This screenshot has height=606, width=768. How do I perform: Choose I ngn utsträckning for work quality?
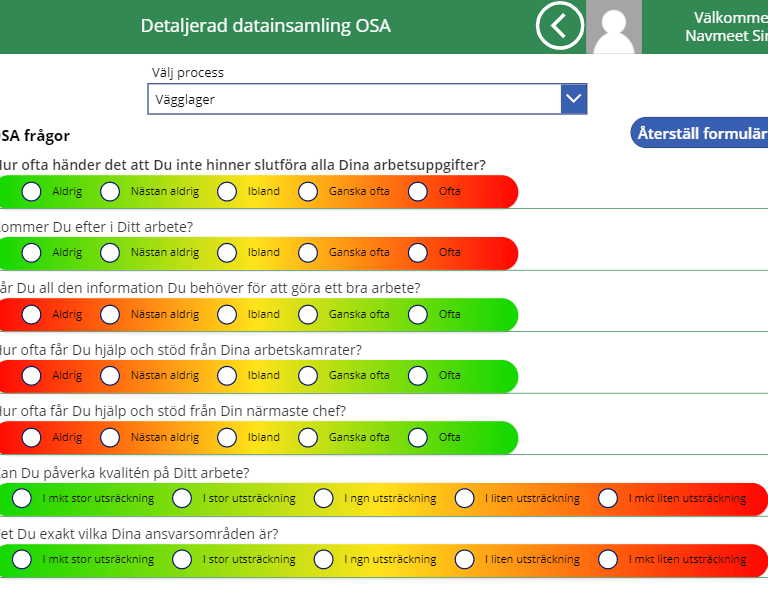324,498
